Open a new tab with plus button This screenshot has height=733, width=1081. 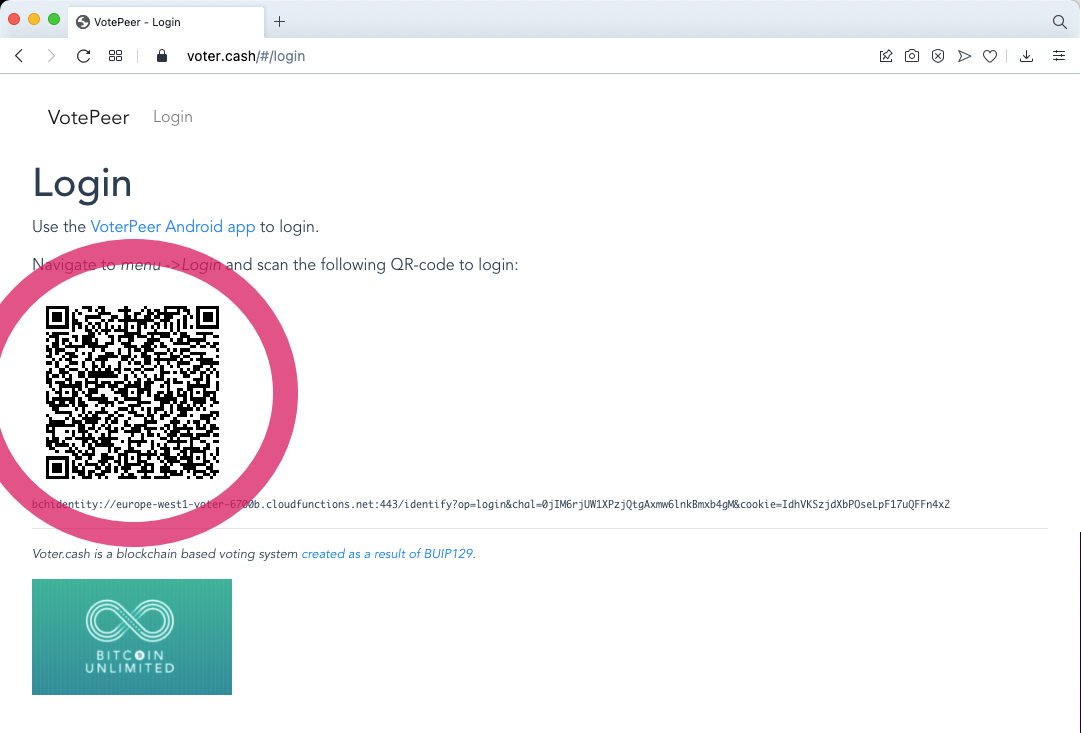pyautogui.click(x=279, y=22)
